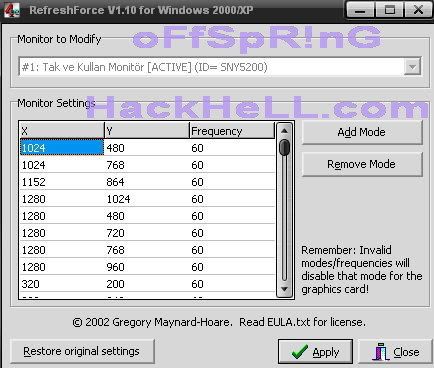Select the 1280 x 480 mode row

click(147, 216)
